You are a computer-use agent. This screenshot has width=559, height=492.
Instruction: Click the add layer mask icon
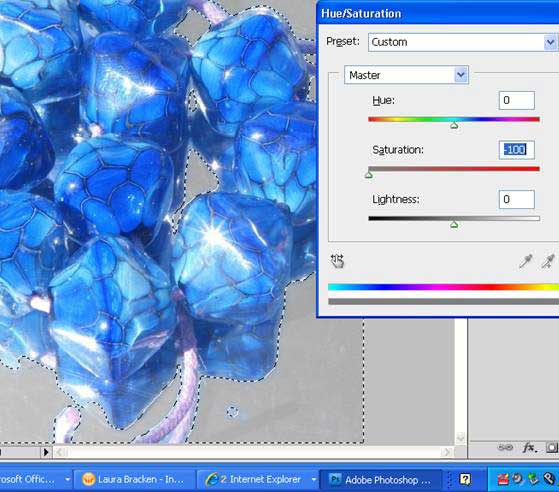click(552, 447)
